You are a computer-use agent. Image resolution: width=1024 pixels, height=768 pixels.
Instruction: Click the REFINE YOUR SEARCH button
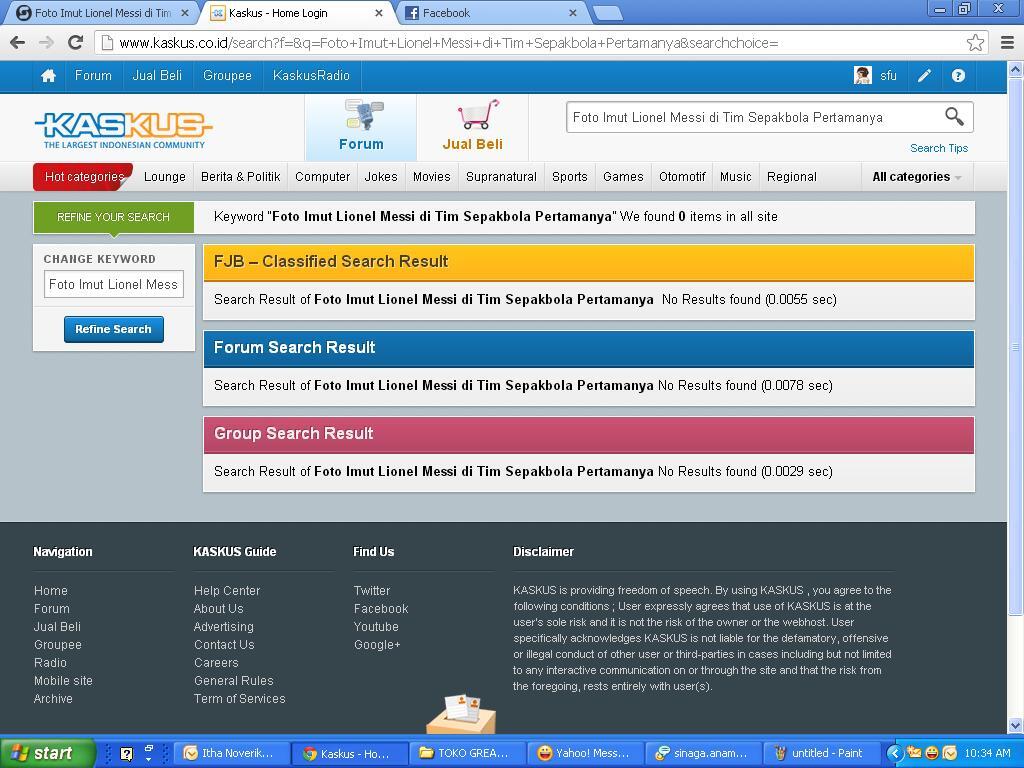114,217
